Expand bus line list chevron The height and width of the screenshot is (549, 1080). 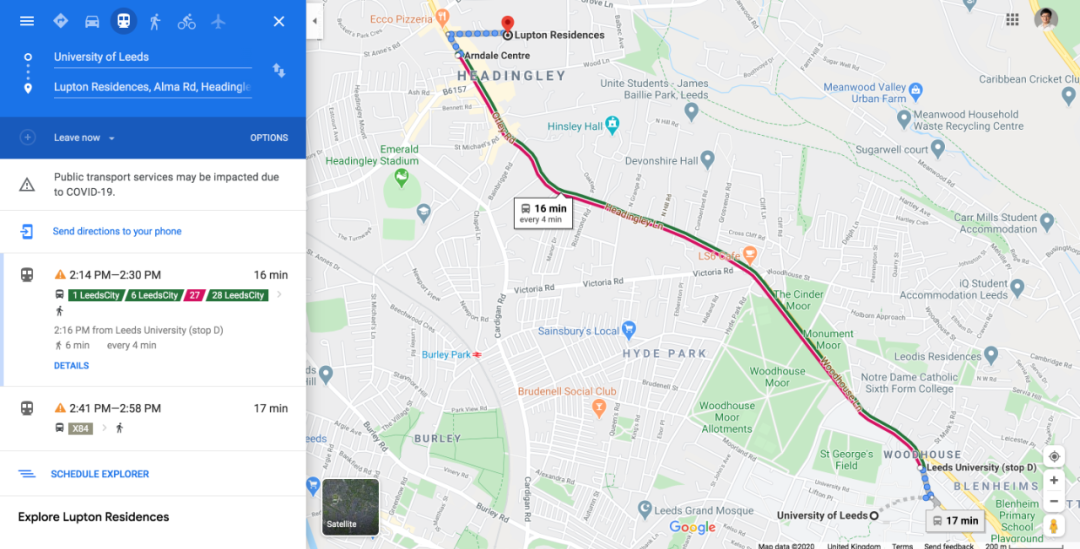tap(279, 295)
